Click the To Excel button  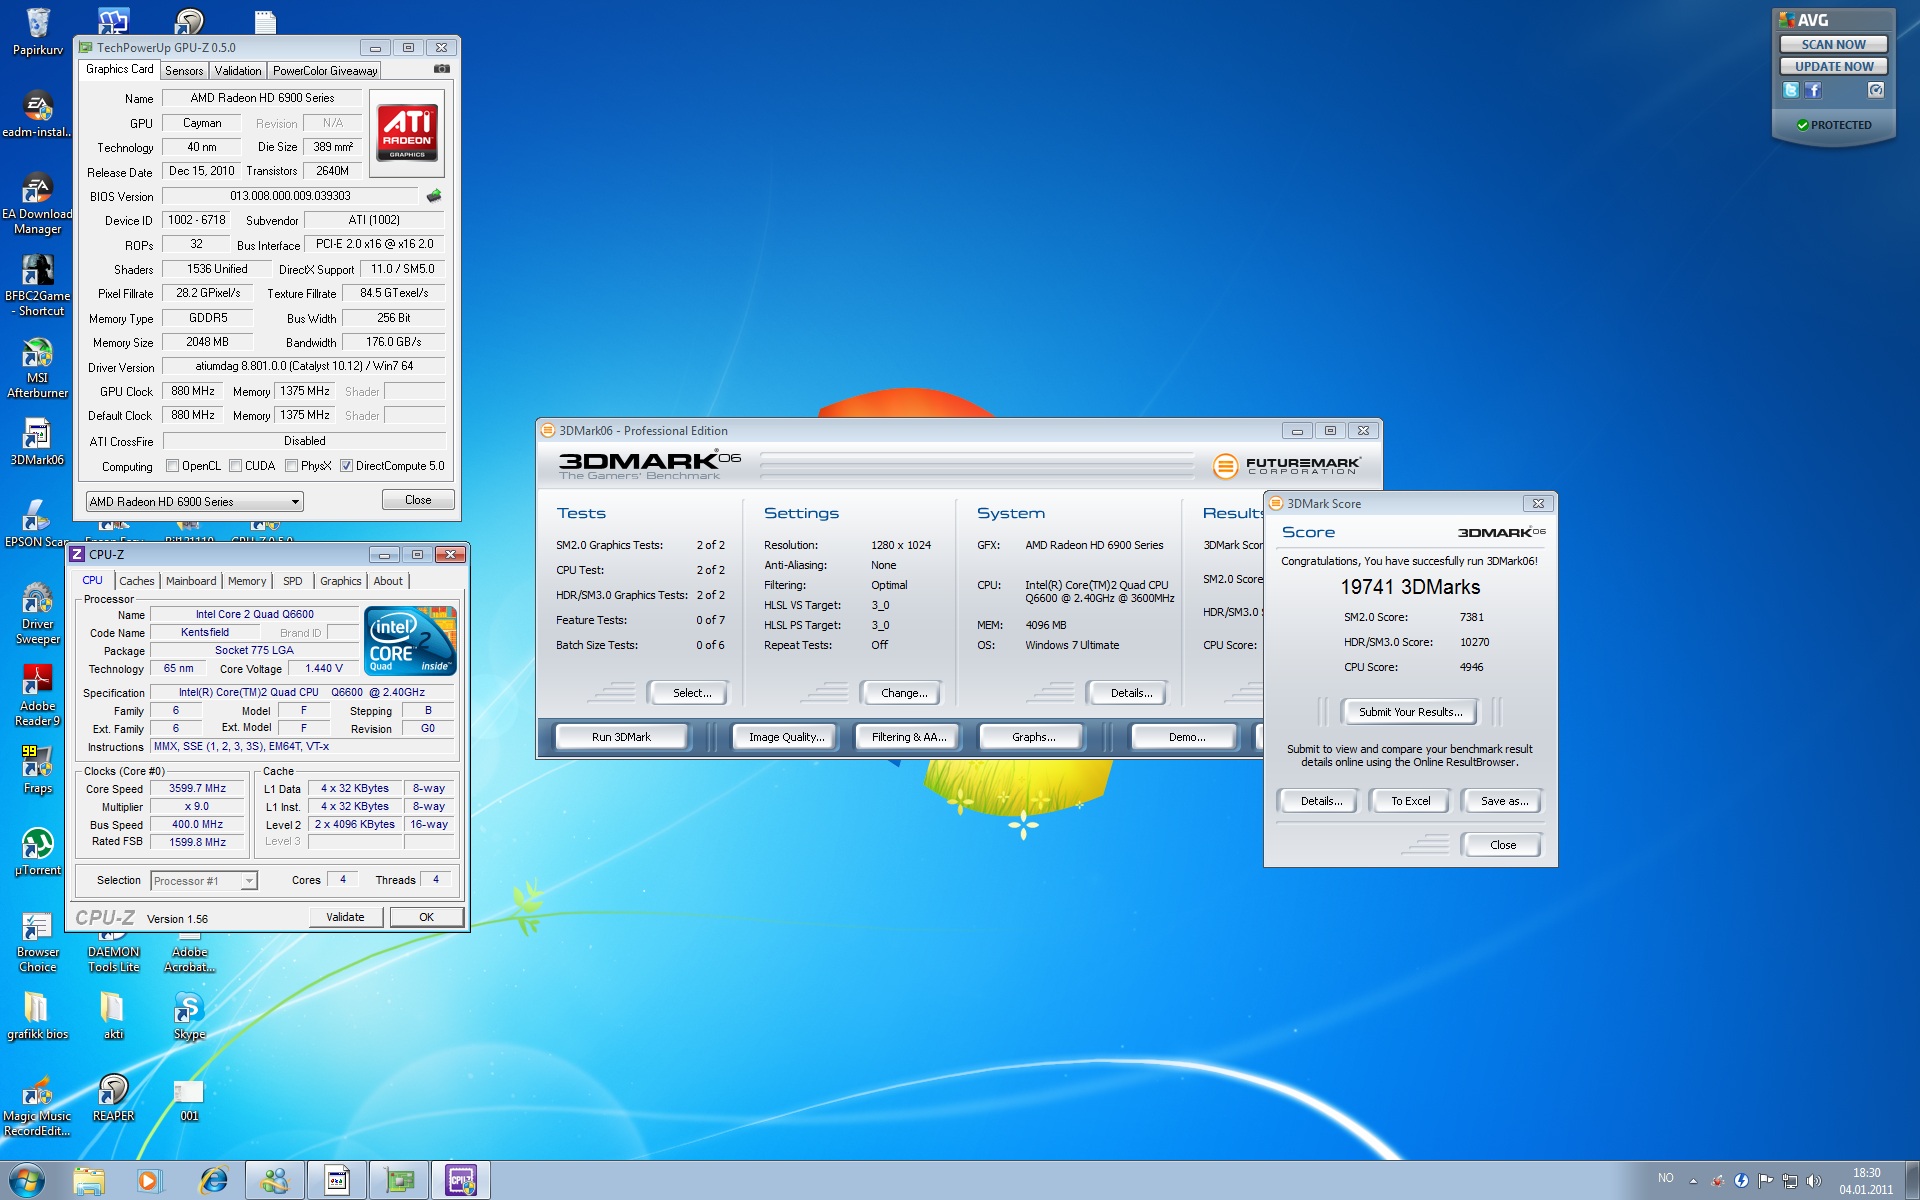[x=1410, y=801]
